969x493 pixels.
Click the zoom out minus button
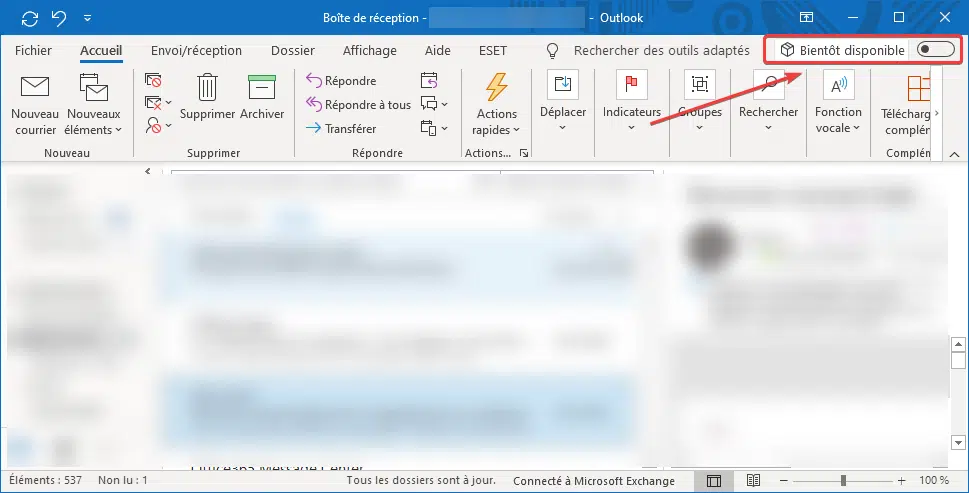pos(784,481)
